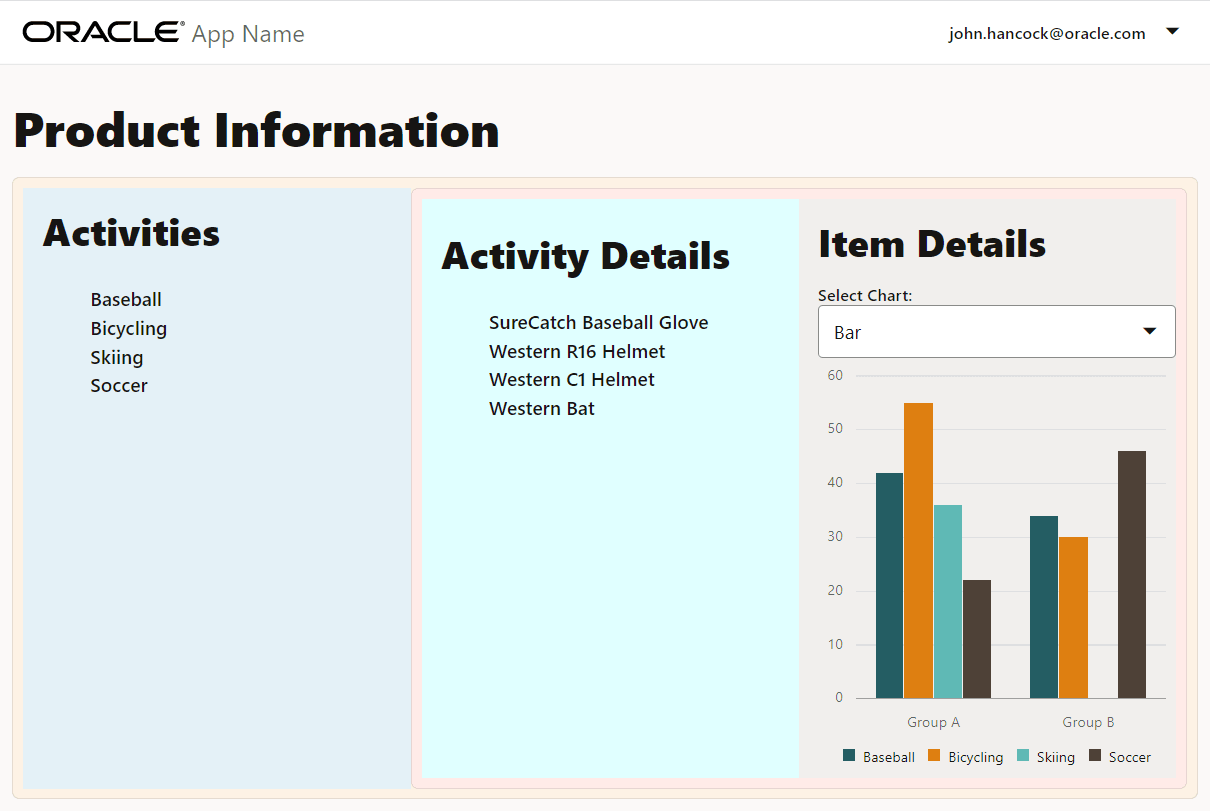Click the 30 y-axis value
This screenshot has height=811, width=1210.
pos(835,537)
